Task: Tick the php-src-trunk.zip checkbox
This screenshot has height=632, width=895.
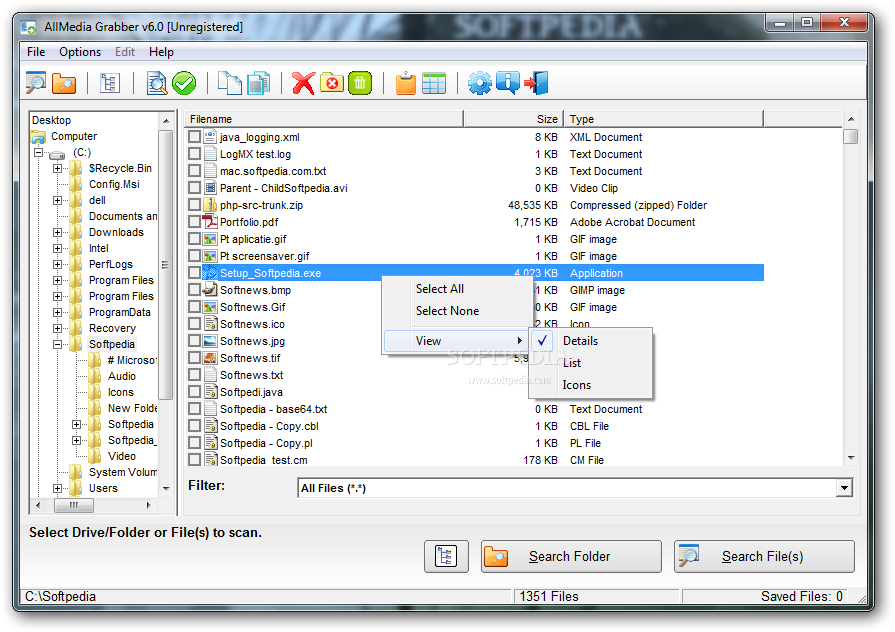Action: [195, 204]
